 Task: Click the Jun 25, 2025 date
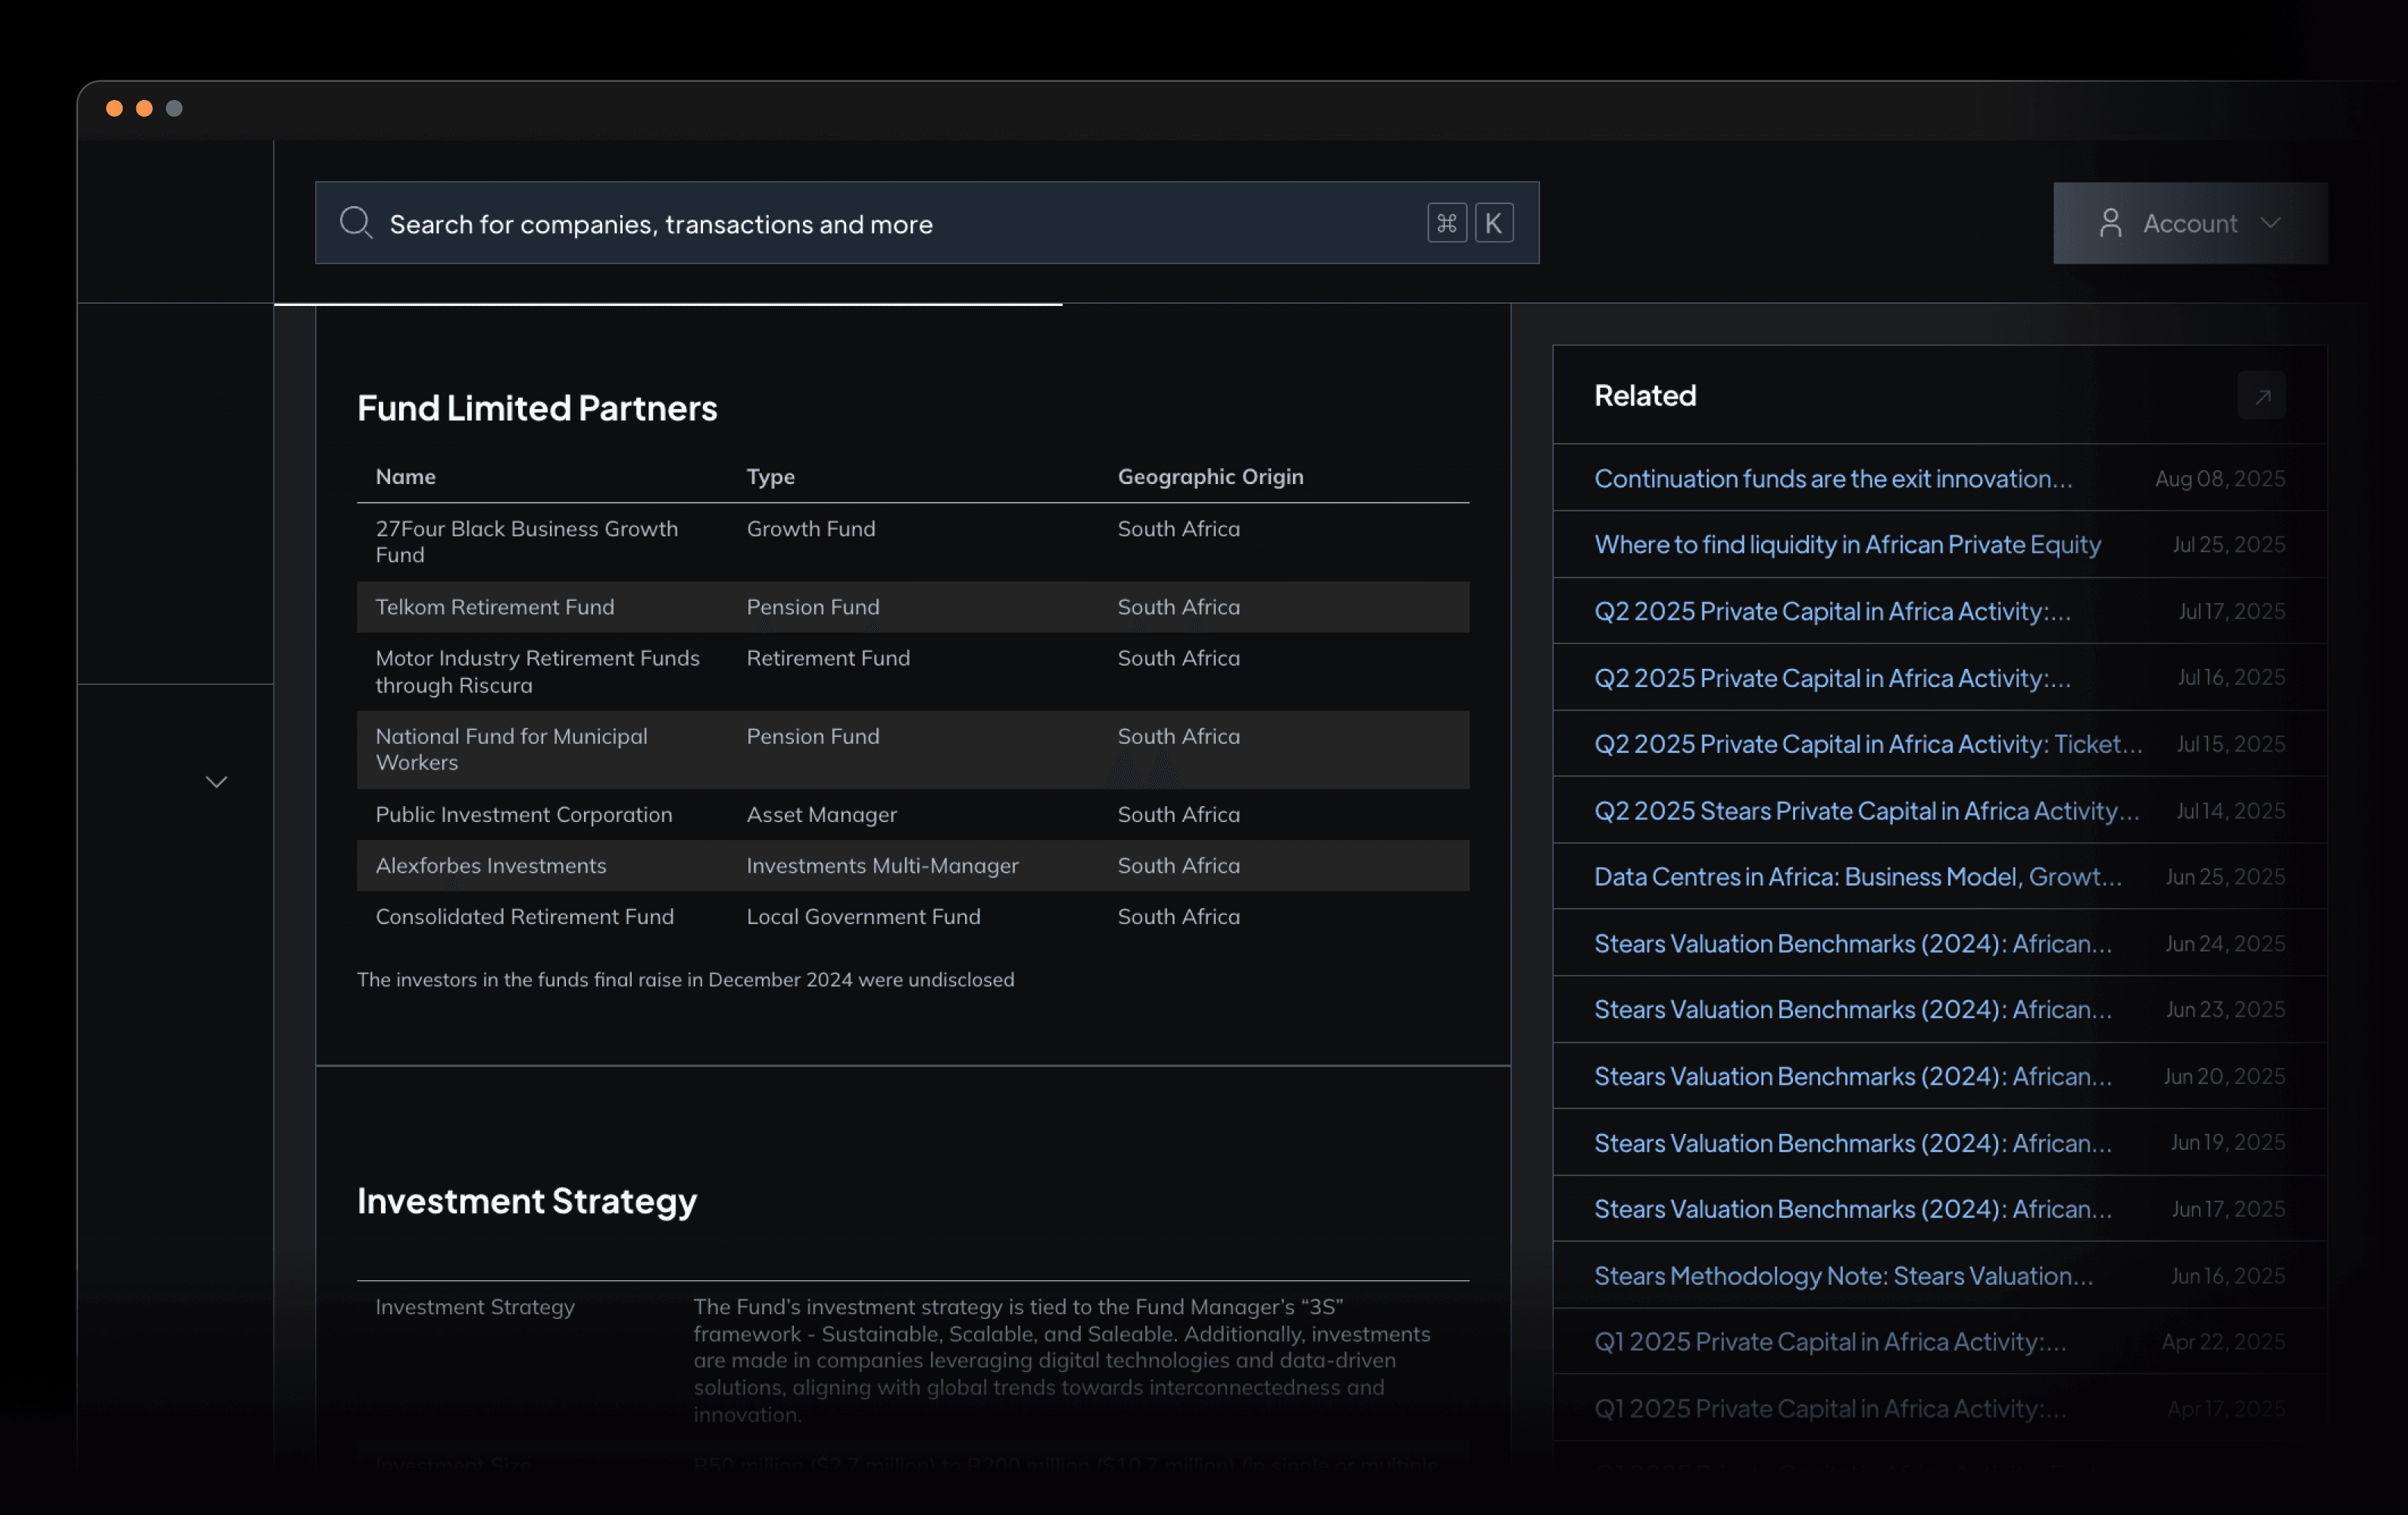pyautogui.click(x=2225, y=877)
